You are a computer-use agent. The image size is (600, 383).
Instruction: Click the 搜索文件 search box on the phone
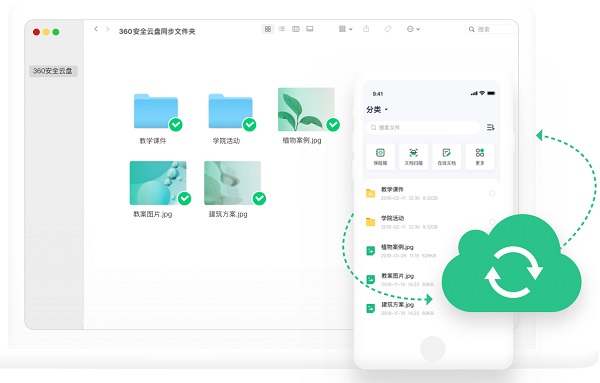pyautogui.click(x=423, y=127)
